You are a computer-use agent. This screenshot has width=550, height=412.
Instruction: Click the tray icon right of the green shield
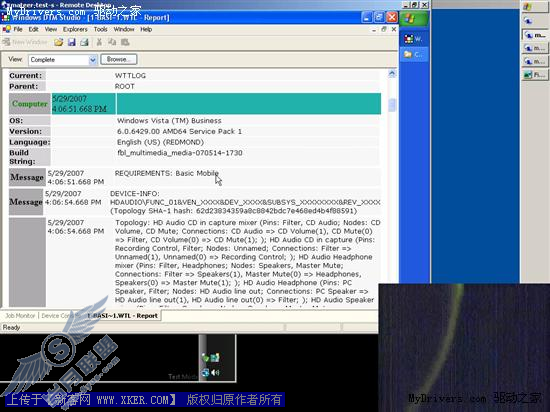point(215,357)
